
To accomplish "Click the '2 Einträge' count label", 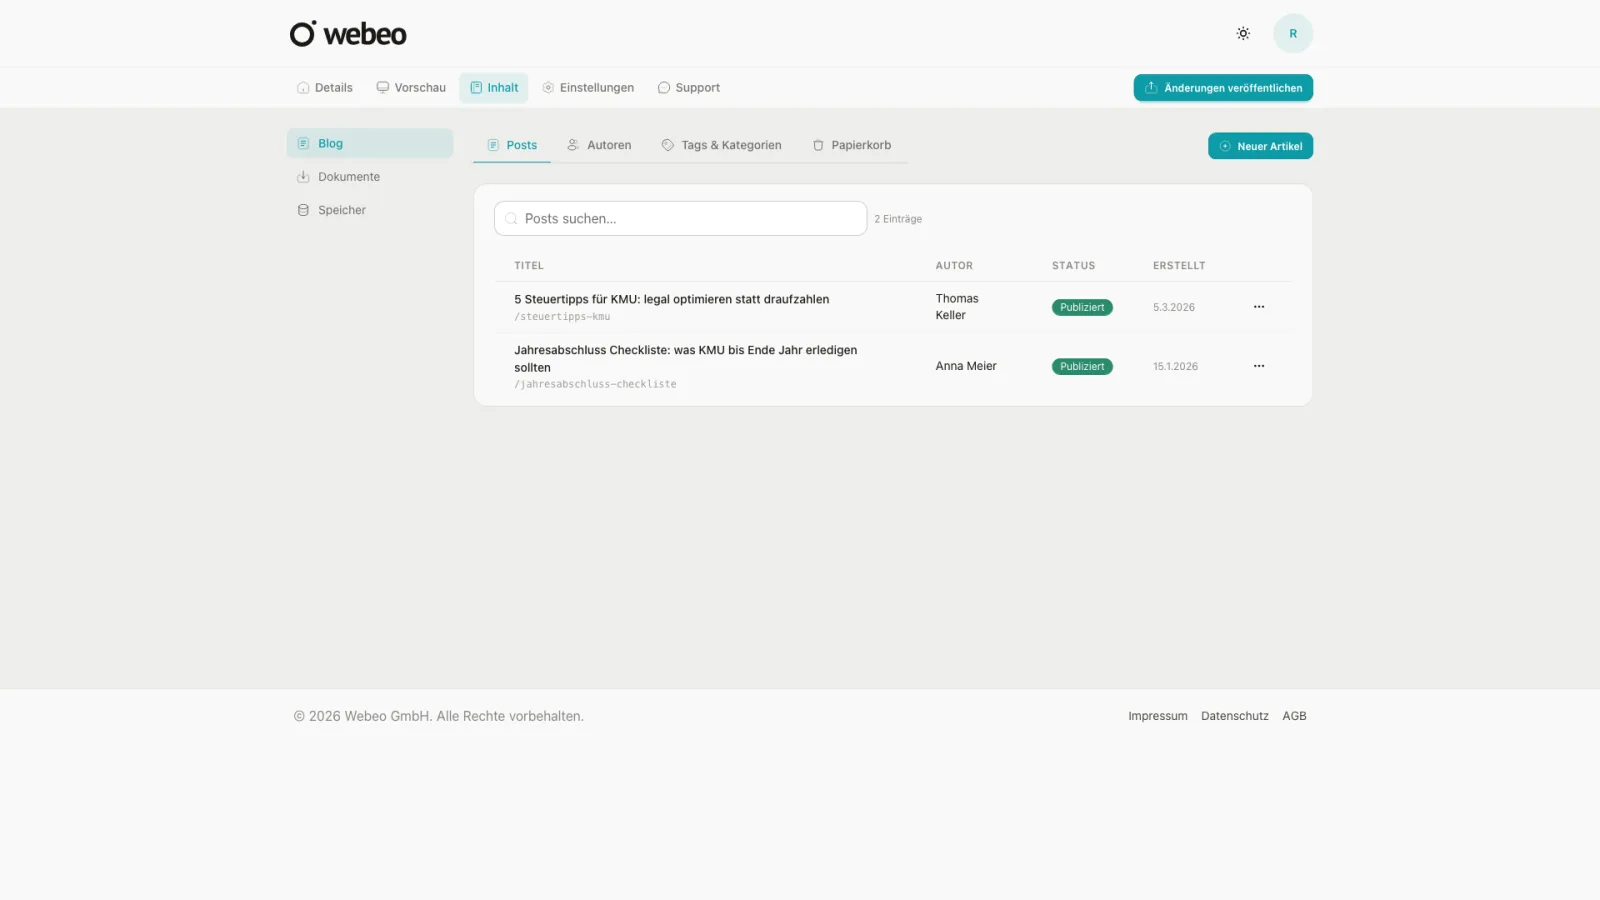I will [898, 219].
